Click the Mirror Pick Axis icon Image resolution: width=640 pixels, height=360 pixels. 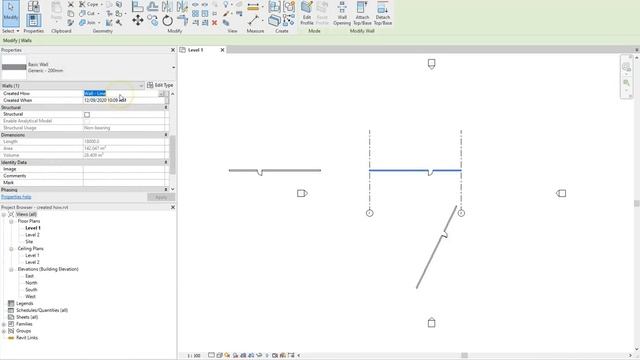tap(167, 6)
